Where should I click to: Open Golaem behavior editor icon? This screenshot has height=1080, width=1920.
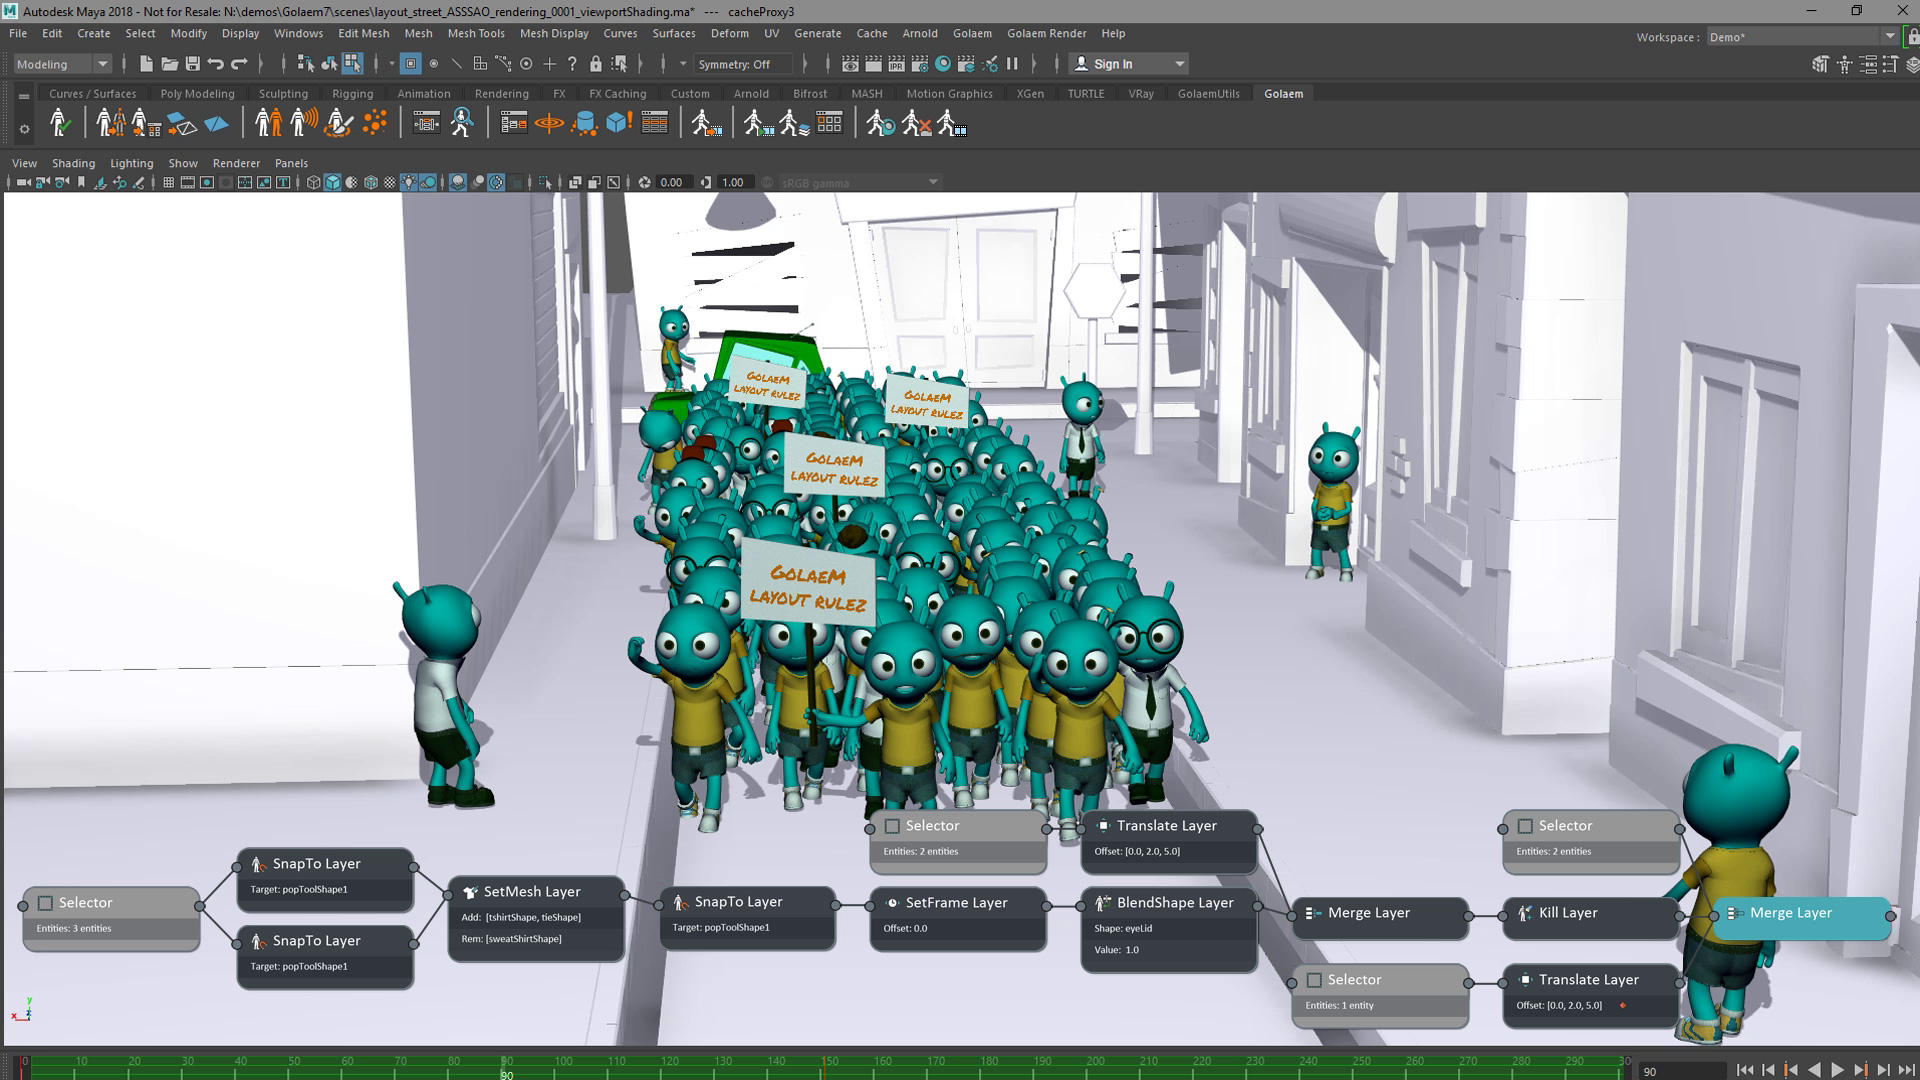[427, 123]
